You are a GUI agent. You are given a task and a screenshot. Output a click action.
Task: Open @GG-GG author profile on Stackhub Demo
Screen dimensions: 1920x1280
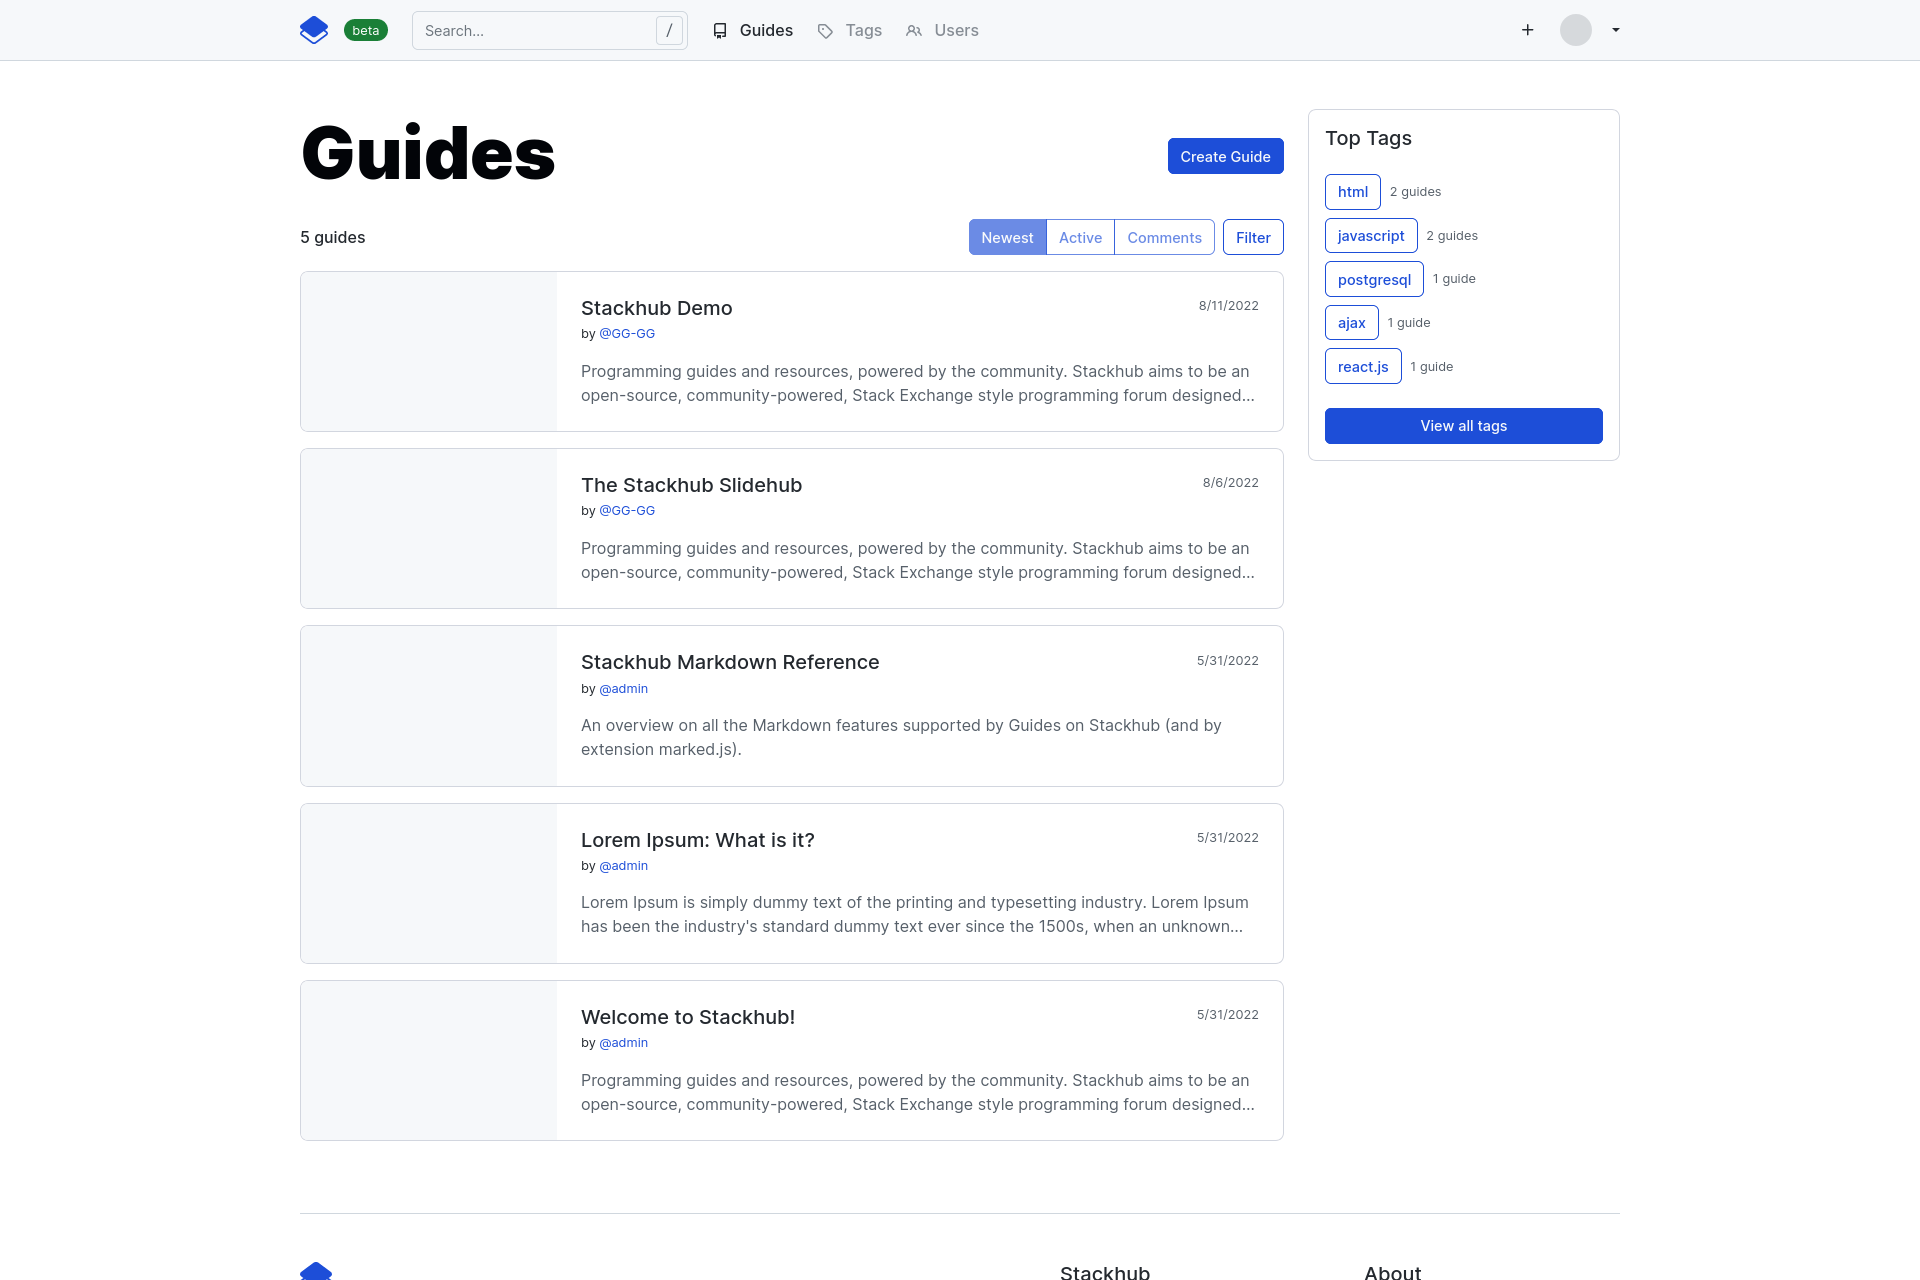(x=626, y=334)
